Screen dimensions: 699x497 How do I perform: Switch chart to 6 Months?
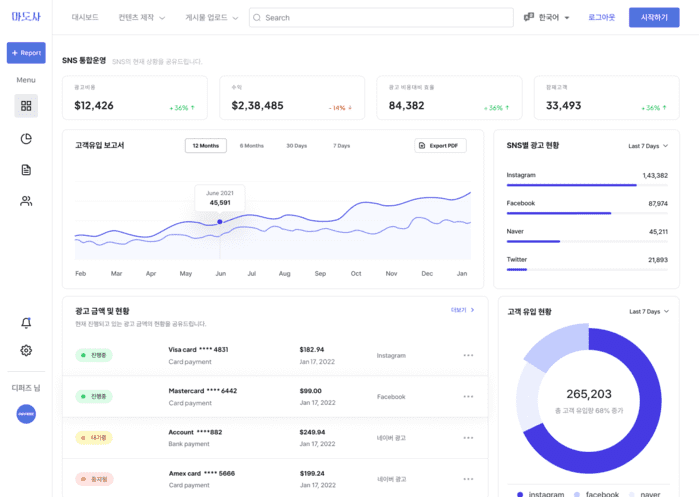pyautogui.click(x=252, y=146)
